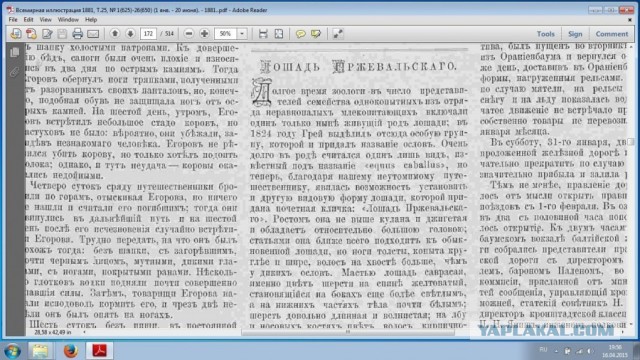The width and height of the screenshot is (640, 360).
Task: Click the zoom value field showing 50%
Action: 226,33
